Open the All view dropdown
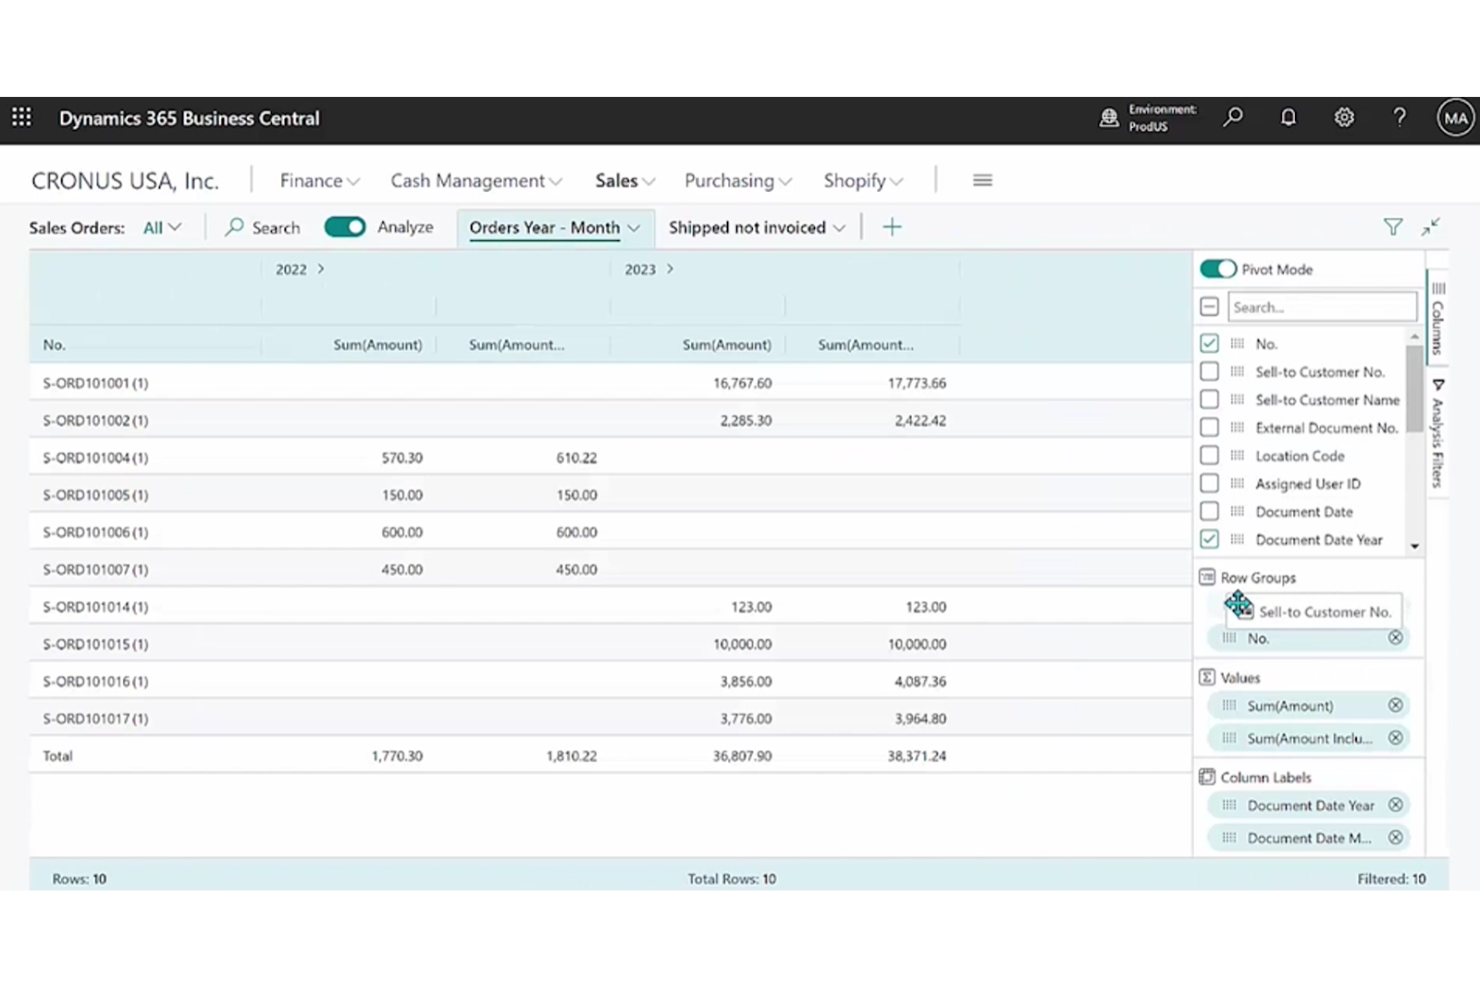The height and width of the screenshot is (987, 1480). pos(162,227)
